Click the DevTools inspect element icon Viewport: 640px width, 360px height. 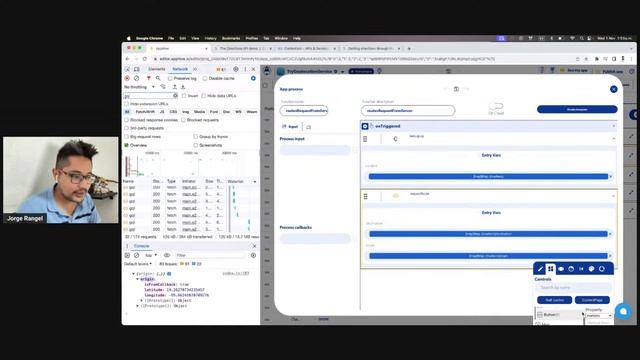click(127, 69)
